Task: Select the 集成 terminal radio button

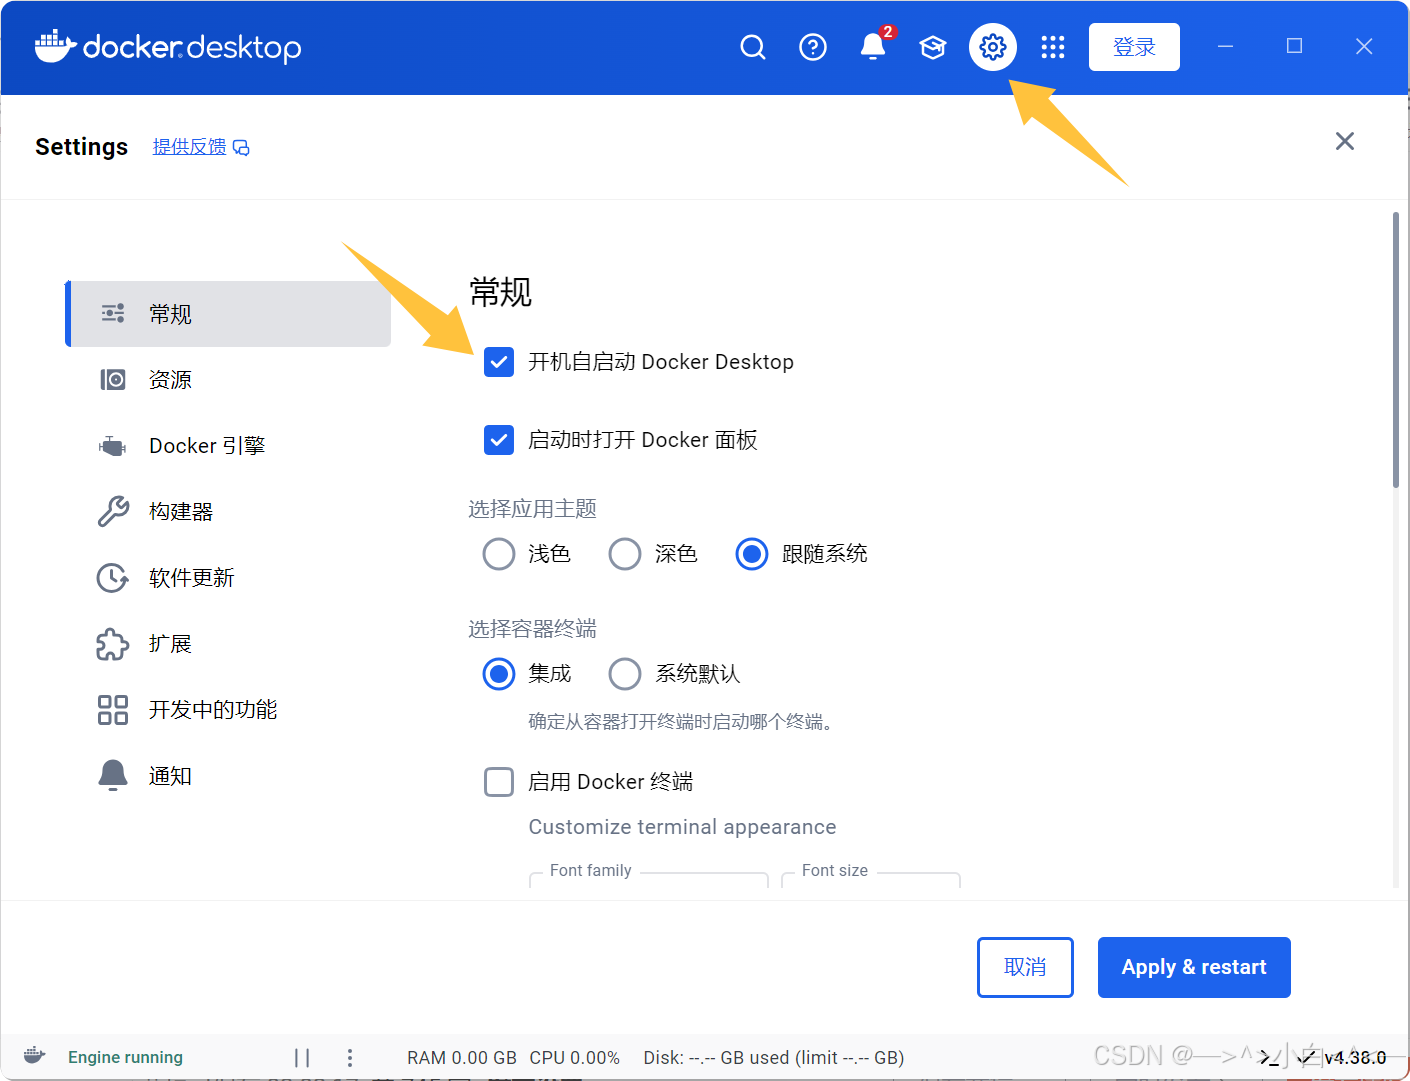Action: tap(499, 674)
